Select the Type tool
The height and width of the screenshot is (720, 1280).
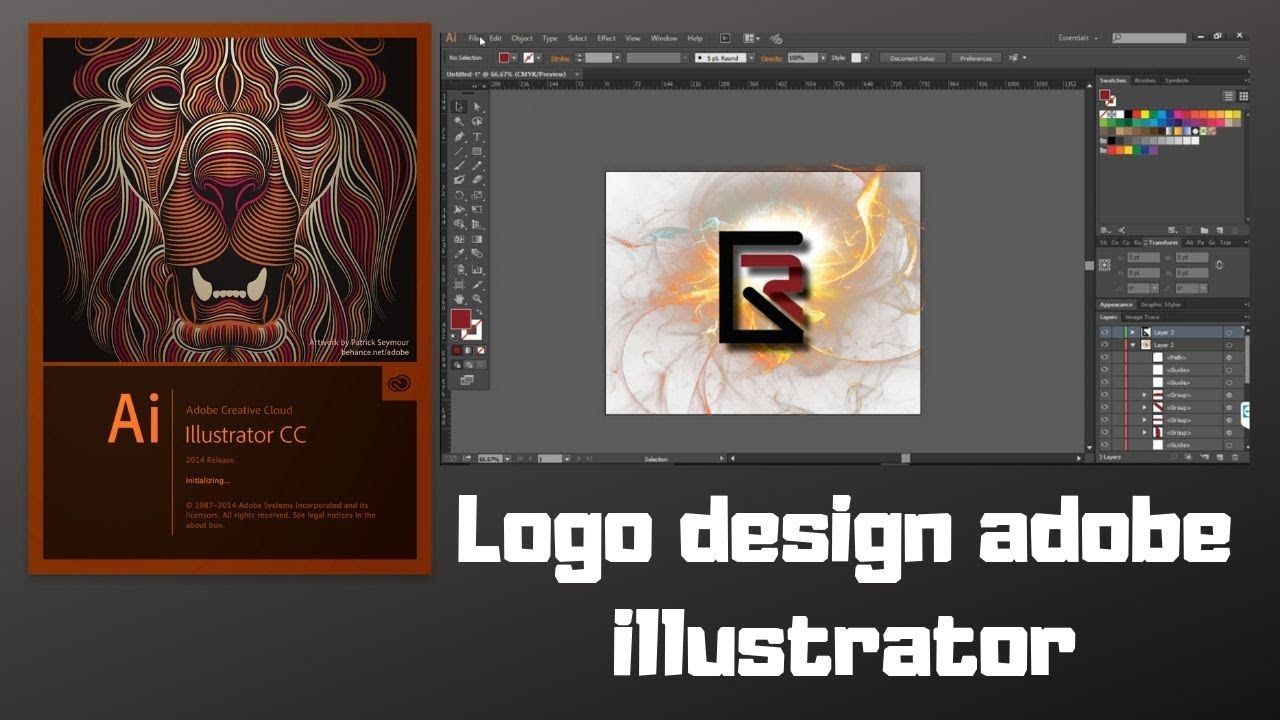point(478,135)
